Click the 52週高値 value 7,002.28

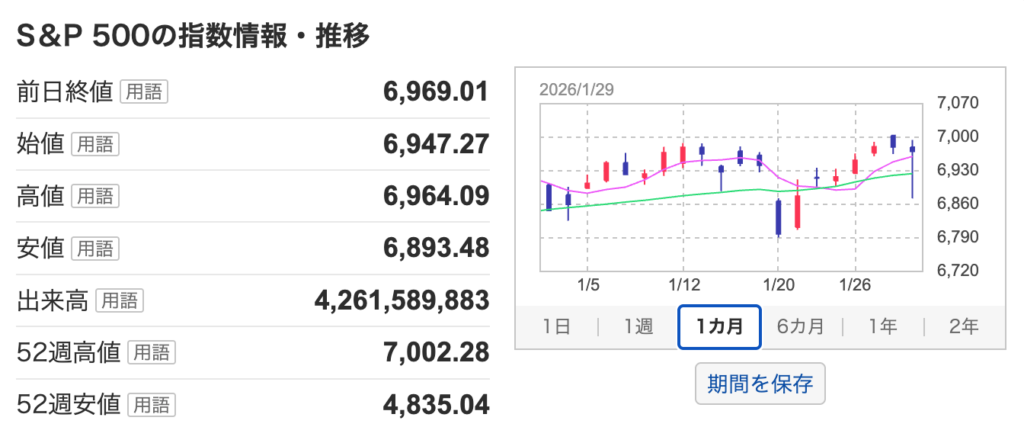(x=436, y=352)
